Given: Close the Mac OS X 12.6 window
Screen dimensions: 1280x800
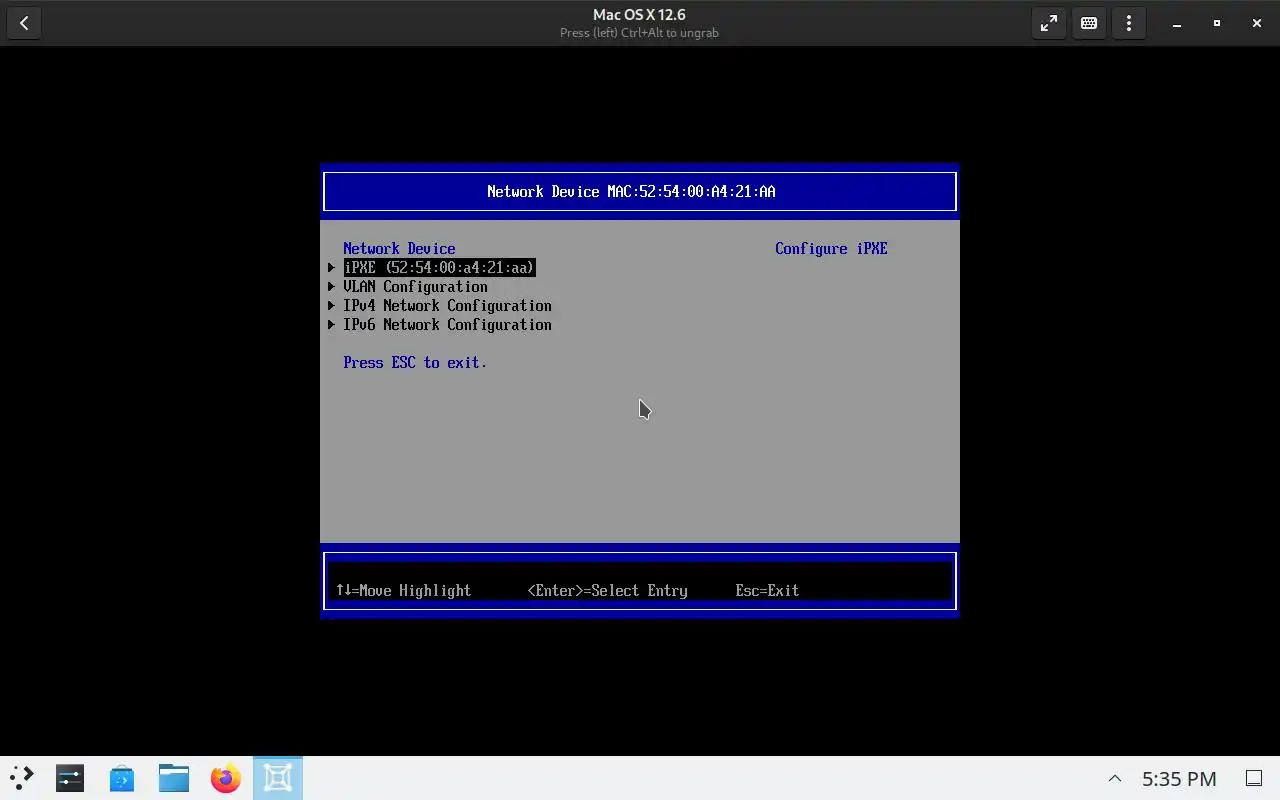Looking at the screenshot, I should pyautogui.click(x=1257, y=23).
